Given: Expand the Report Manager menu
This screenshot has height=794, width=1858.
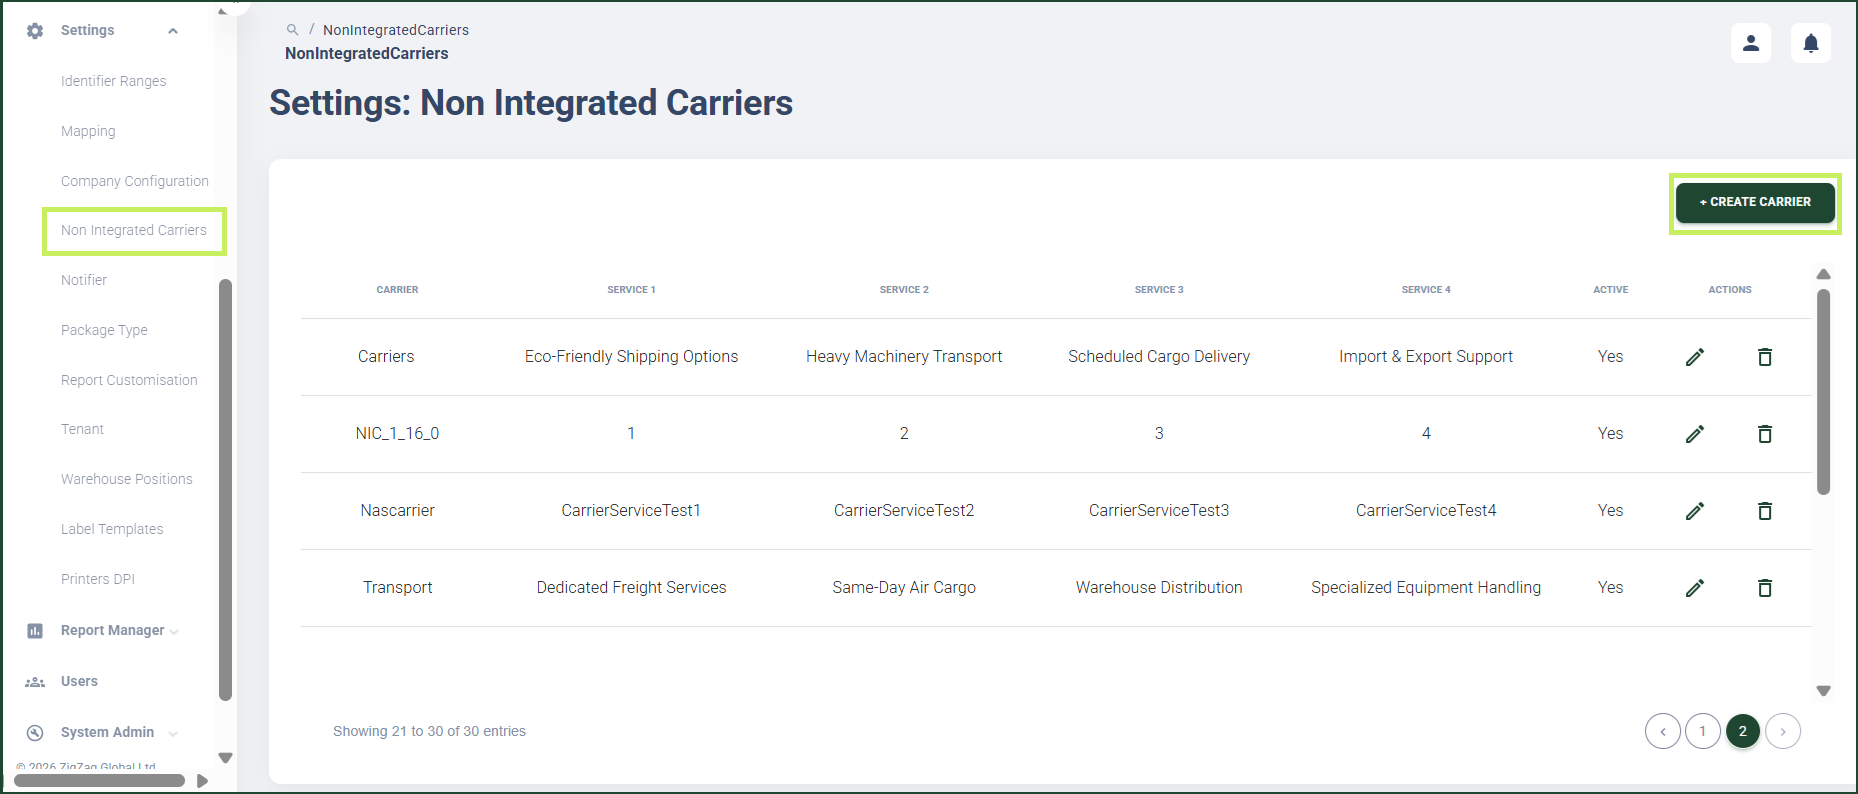Looking at the screenshot, I should (x=112, y=631).
